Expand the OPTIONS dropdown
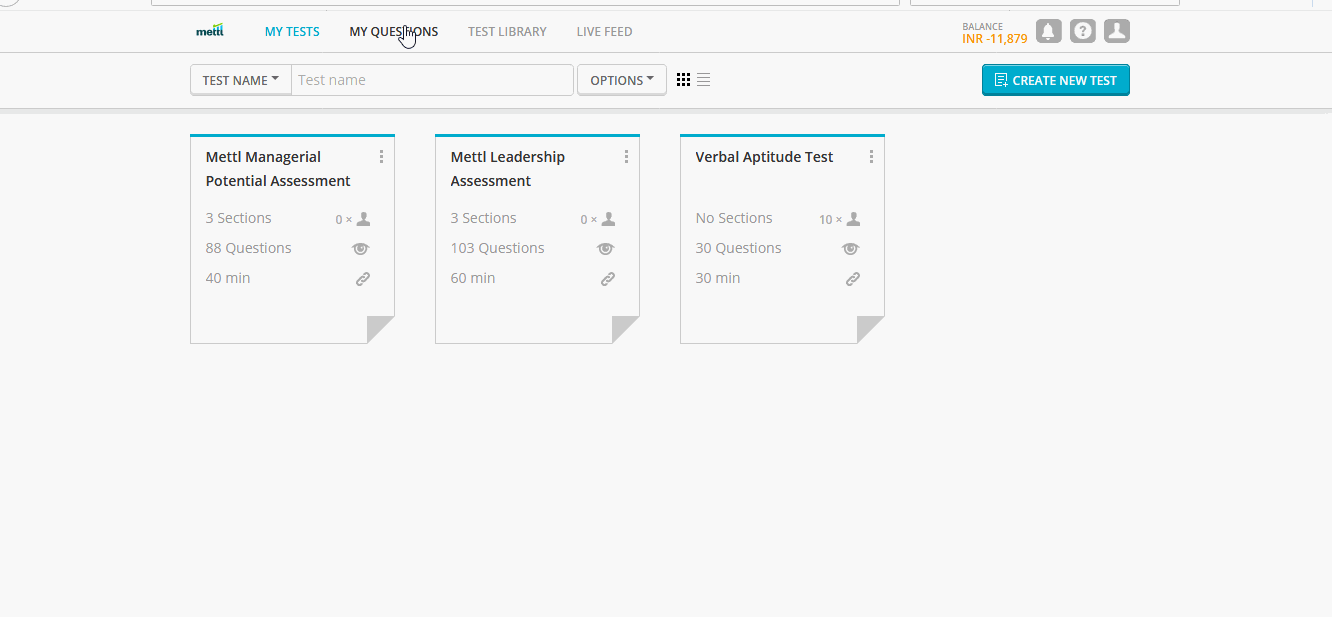The image size is (1332, 617). [x=622, y=80]
